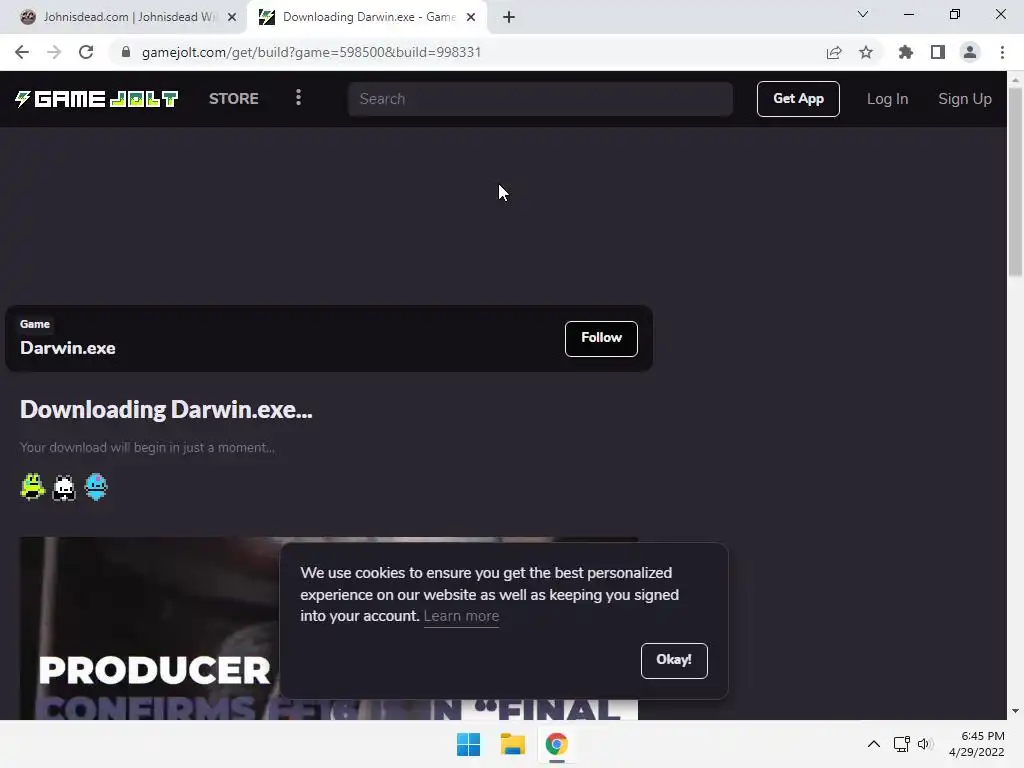Open the Darwin.exe game page
The height and width of the screenshot is (768, 1024).
pos(68,347)
